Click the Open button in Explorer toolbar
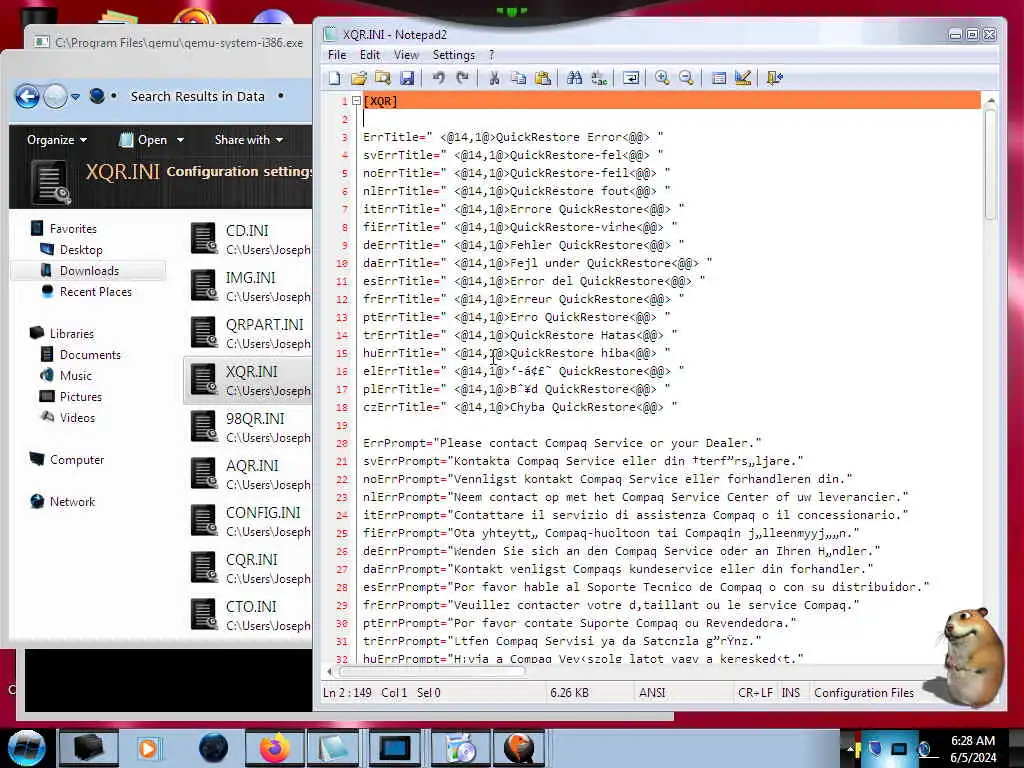The image size is (1024, 768). [144, 140]
